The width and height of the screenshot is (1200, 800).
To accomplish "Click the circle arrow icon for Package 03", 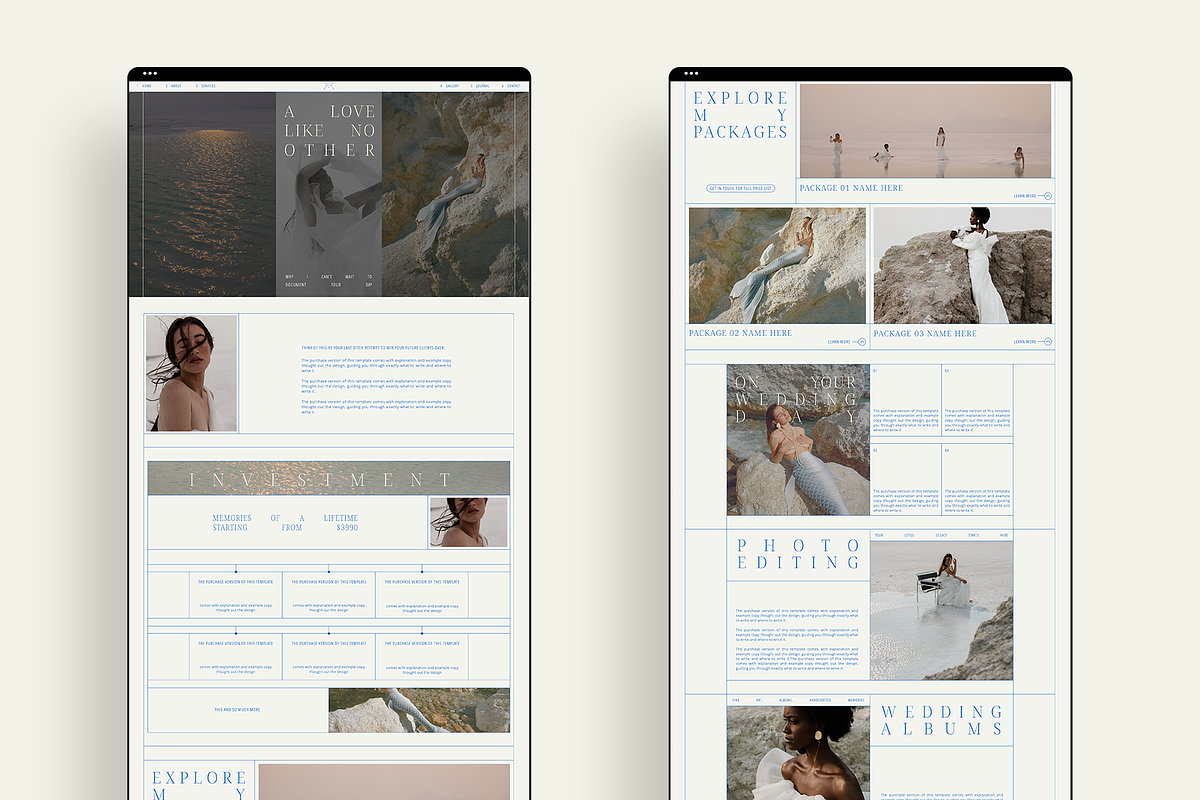I will 1048,342.
